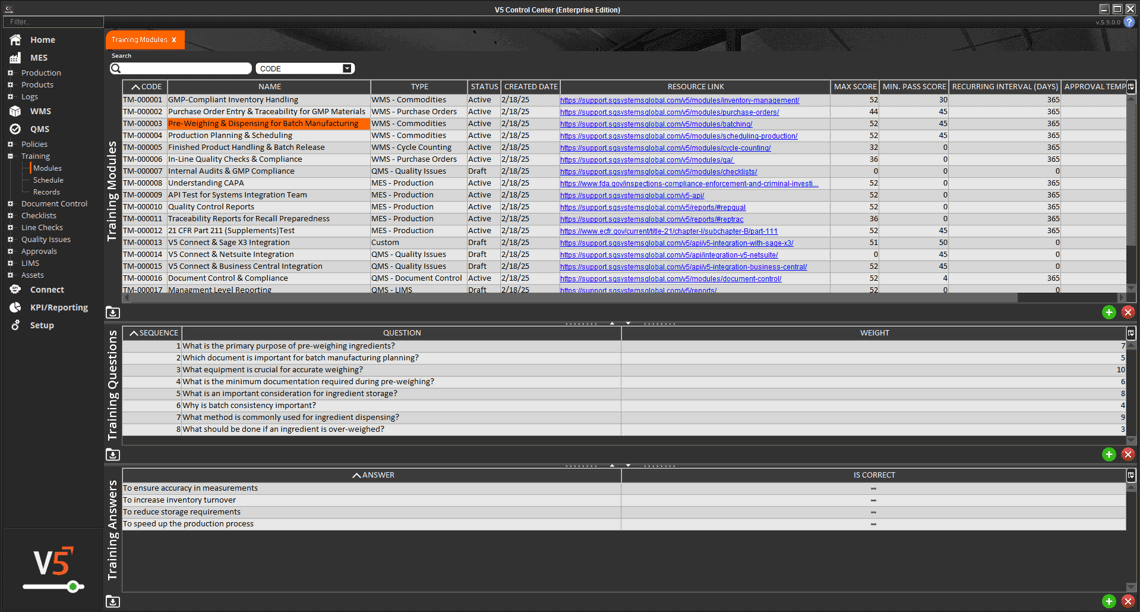Delete the selected training question
The width and height of the screenshot is (1140, 612).
[1128, 454]
